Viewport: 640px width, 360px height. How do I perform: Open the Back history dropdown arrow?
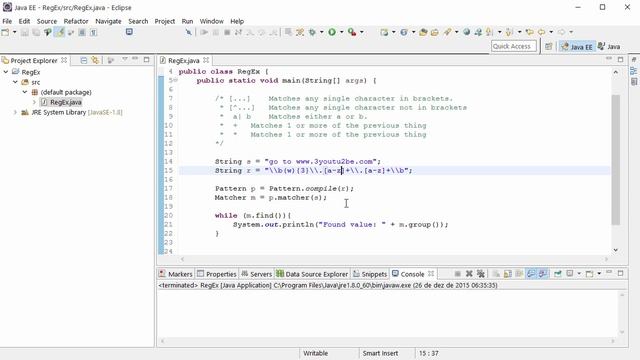tap(551, 32)
